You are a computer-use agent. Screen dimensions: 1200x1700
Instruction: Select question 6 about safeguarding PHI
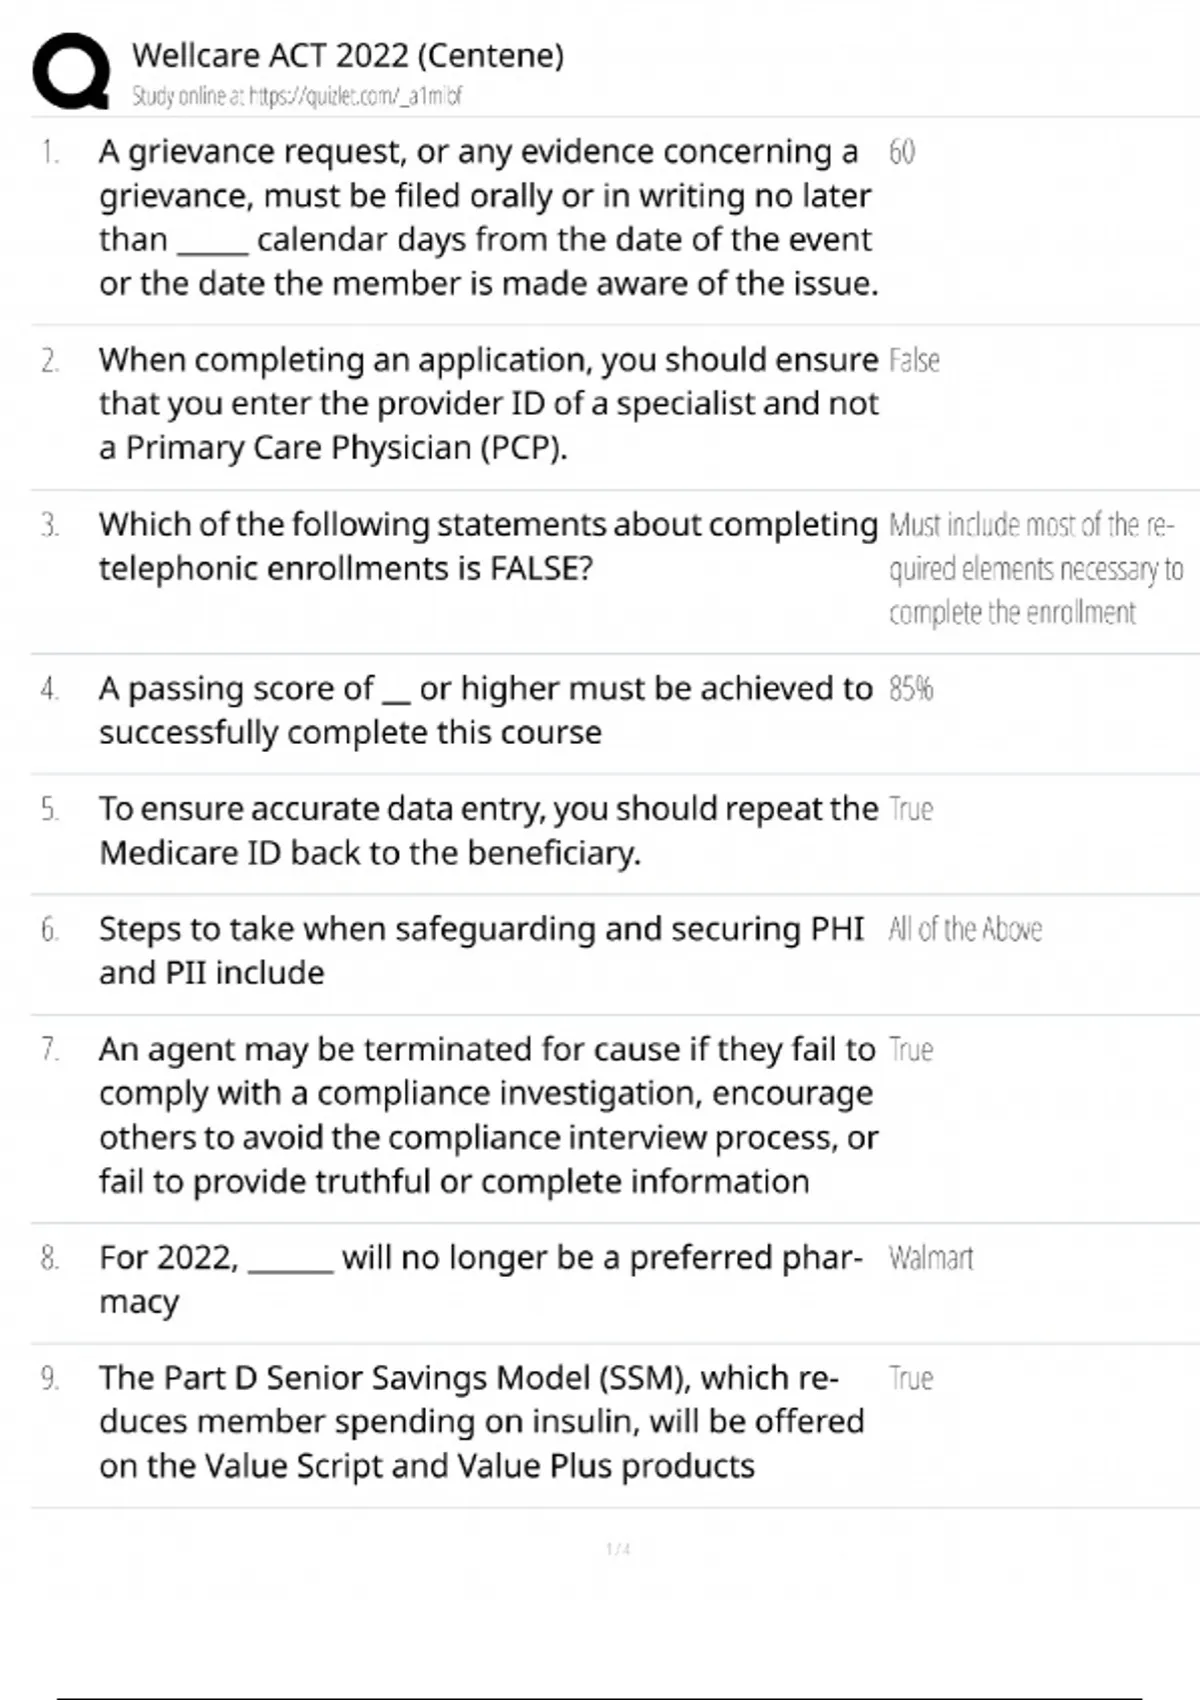(481, 950)
